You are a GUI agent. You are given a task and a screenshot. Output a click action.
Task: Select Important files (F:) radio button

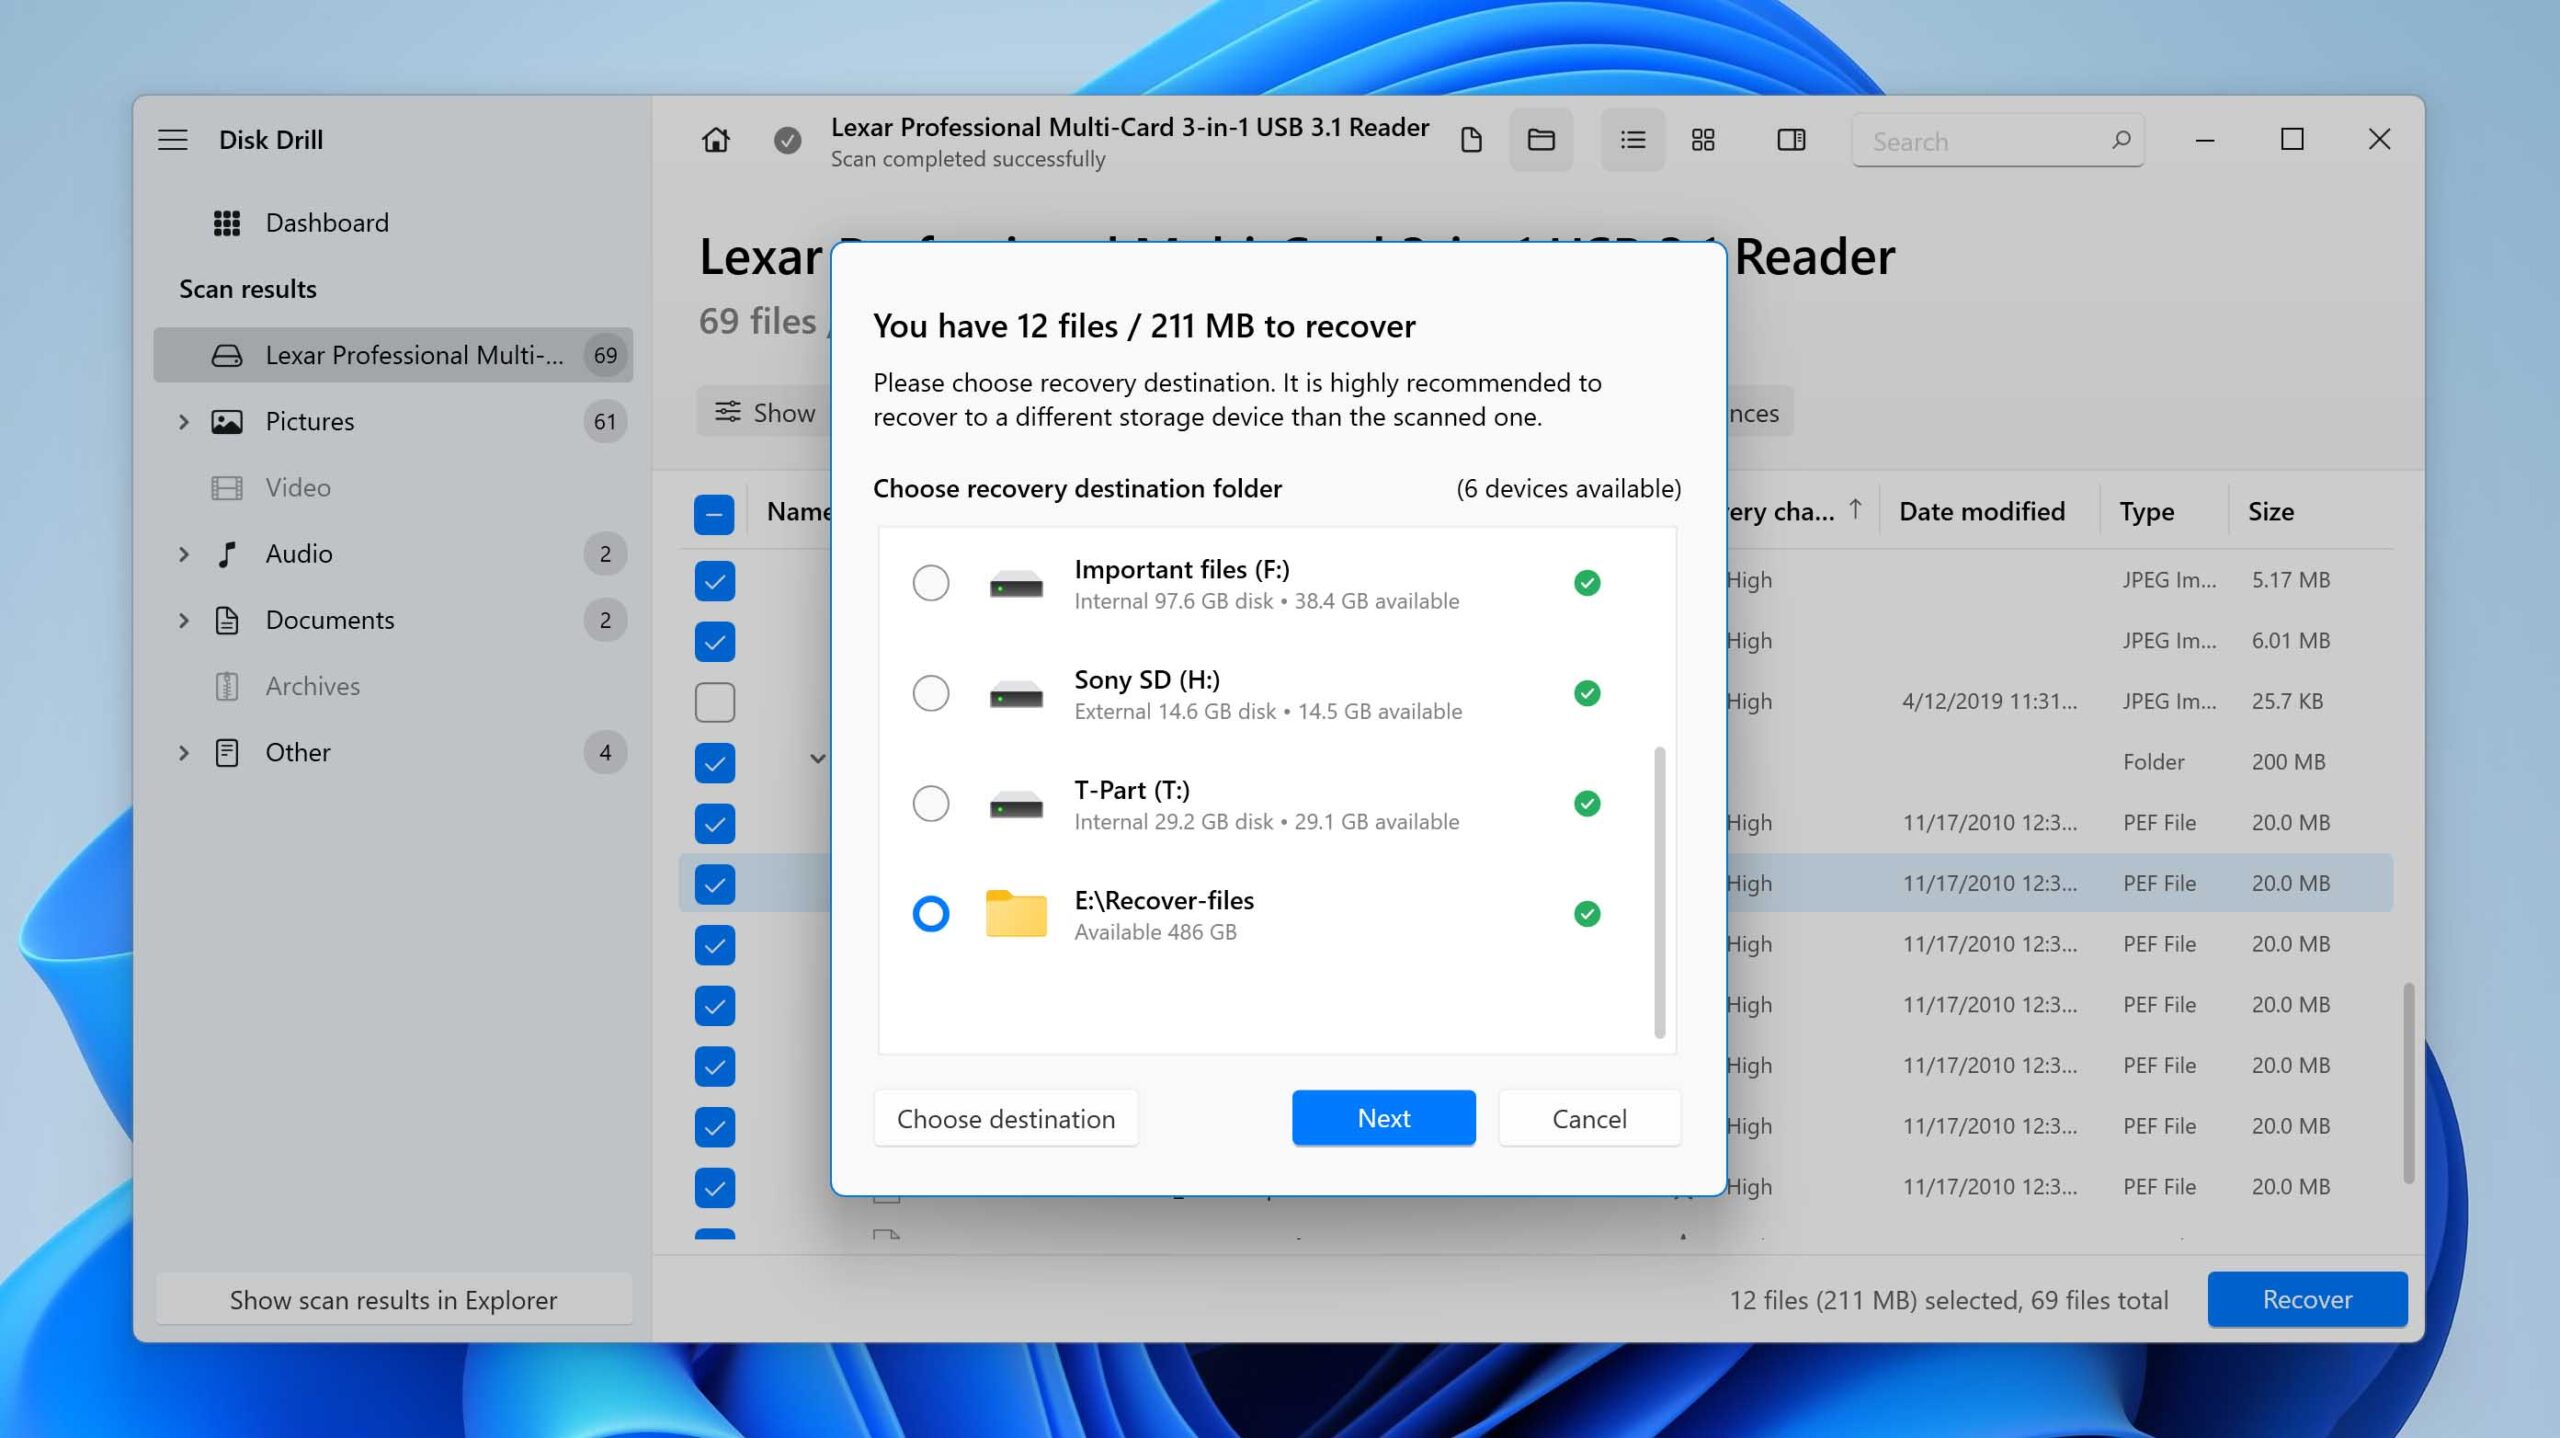(x=931, y=583)
